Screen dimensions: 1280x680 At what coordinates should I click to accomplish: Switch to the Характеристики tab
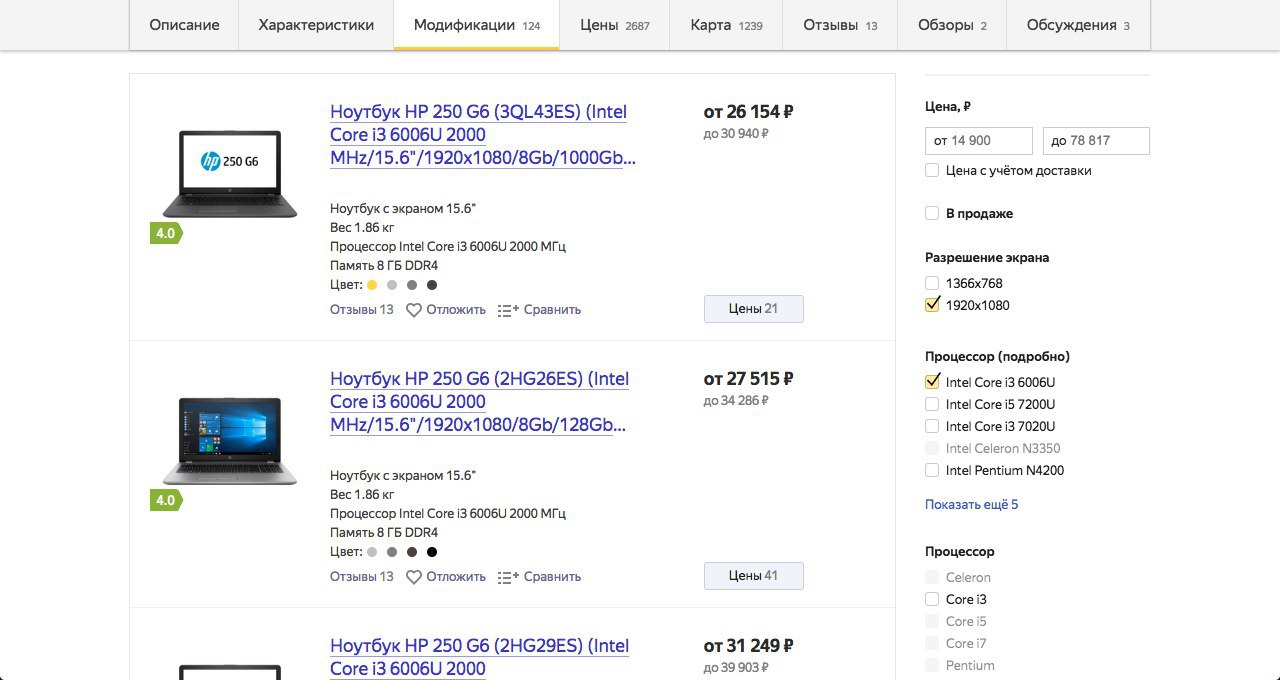point(316,25)
